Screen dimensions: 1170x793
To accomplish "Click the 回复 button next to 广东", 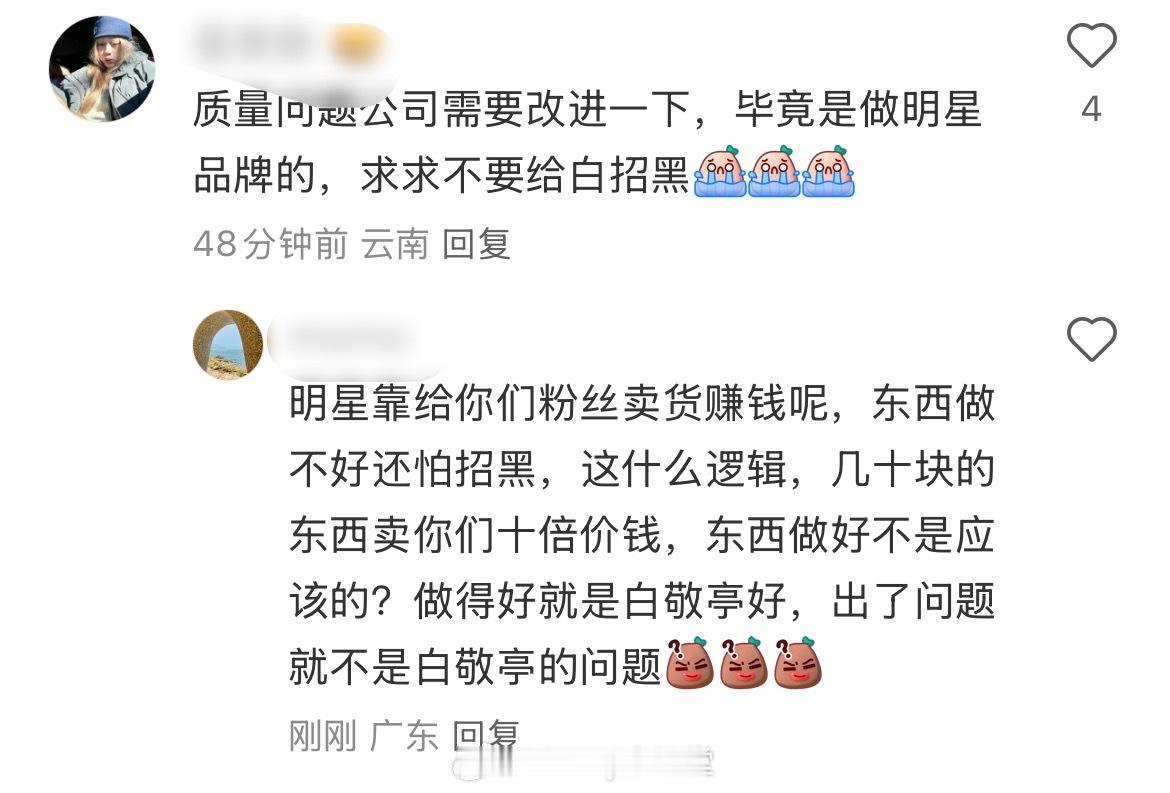I will point(486,736).
